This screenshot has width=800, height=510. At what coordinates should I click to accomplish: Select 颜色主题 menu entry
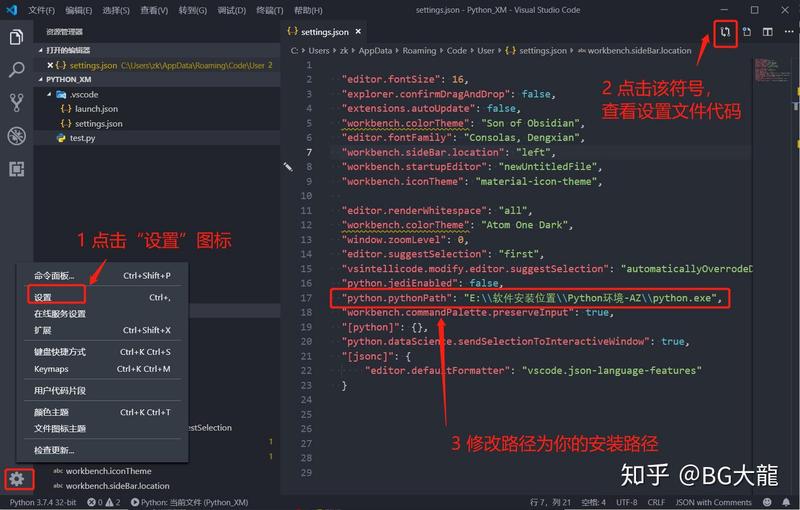(103, 412)
